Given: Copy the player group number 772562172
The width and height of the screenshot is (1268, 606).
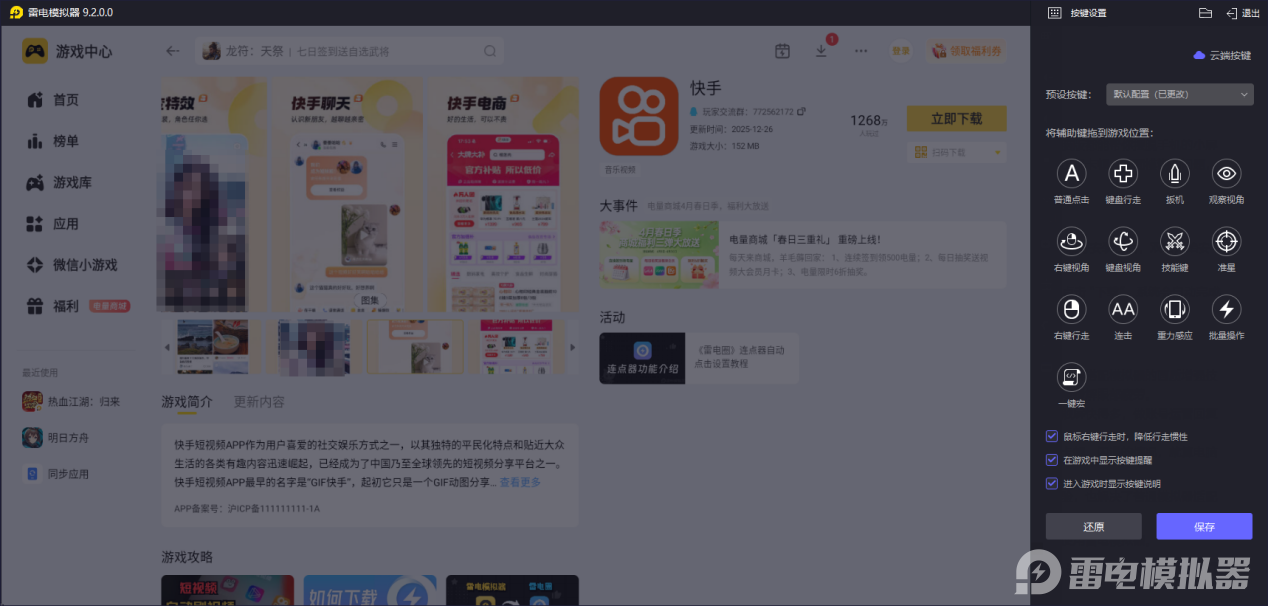Looking at the screenshot, I should click(x=802, y=111).
